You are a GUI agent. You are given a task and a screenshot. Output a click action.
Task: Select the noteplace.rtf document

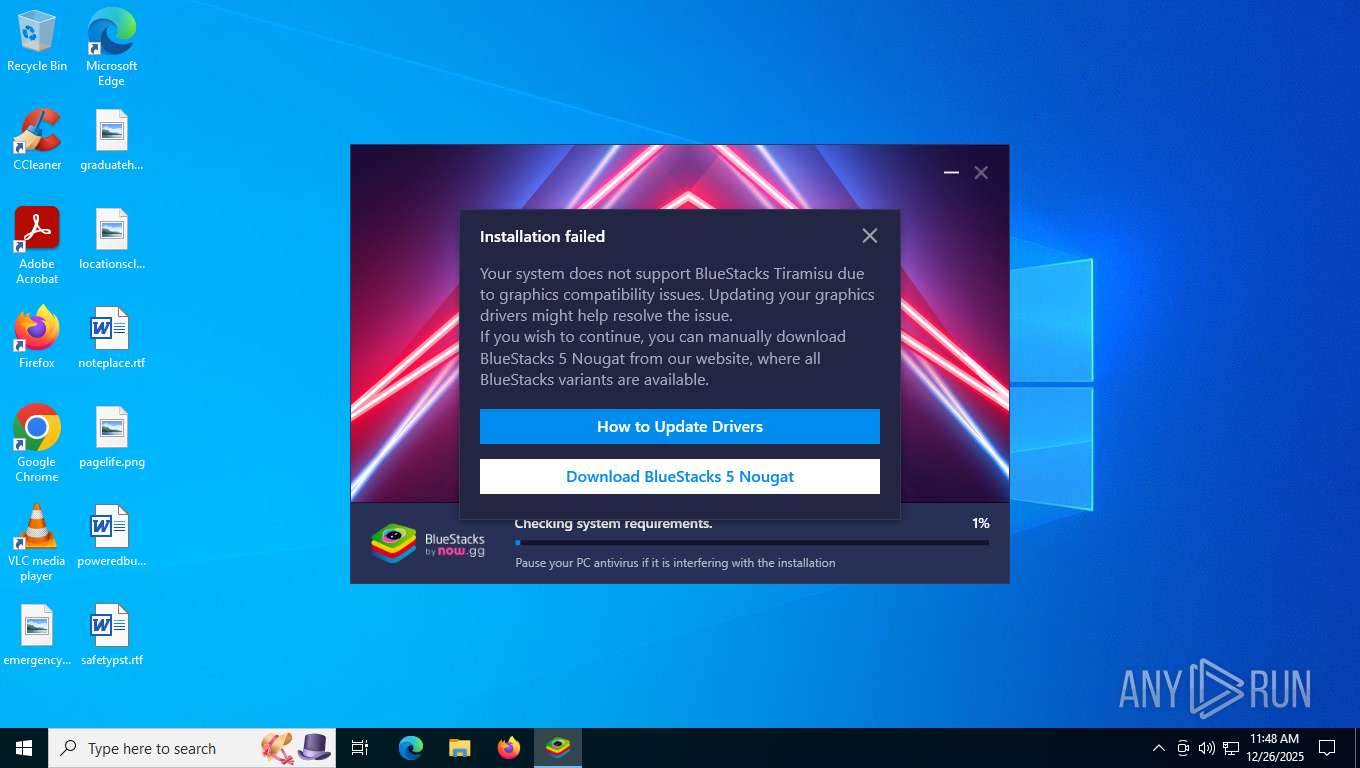(112, 338)
